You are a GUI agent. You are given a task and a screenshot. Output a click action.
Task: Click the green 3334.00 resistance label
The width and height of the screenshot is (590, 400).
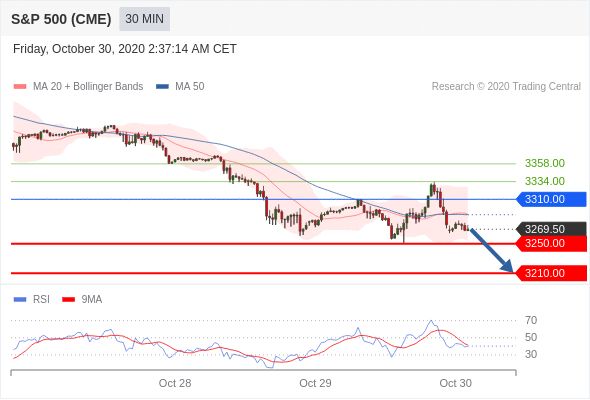(544, 181)
